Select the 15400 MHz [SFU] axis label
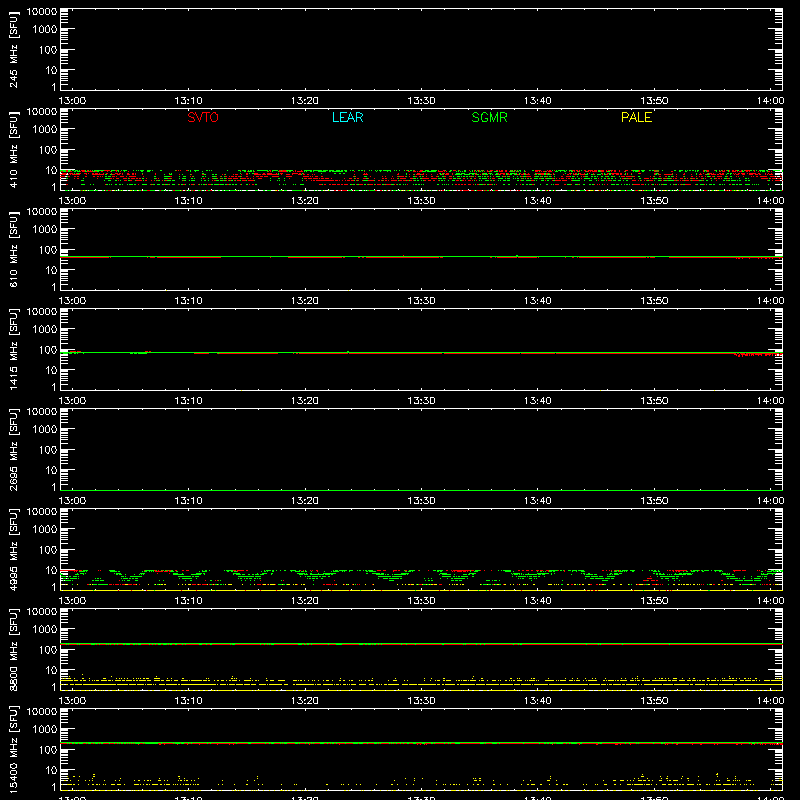Screen dimensions: 800x800 13,749
